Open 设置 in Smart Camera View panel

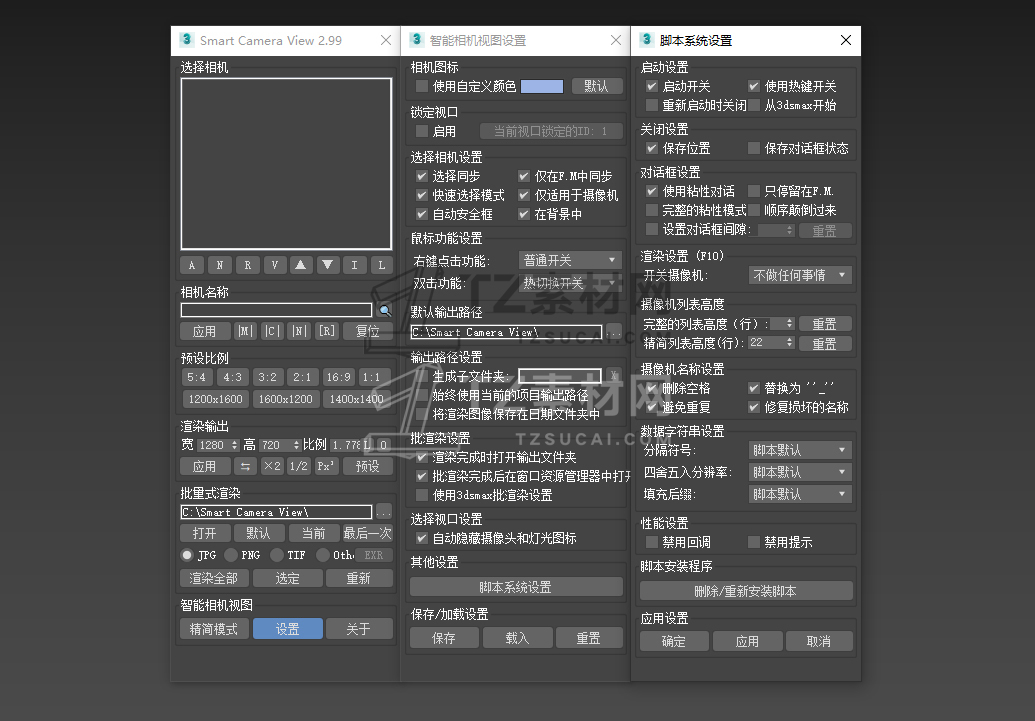pos(287,629)
